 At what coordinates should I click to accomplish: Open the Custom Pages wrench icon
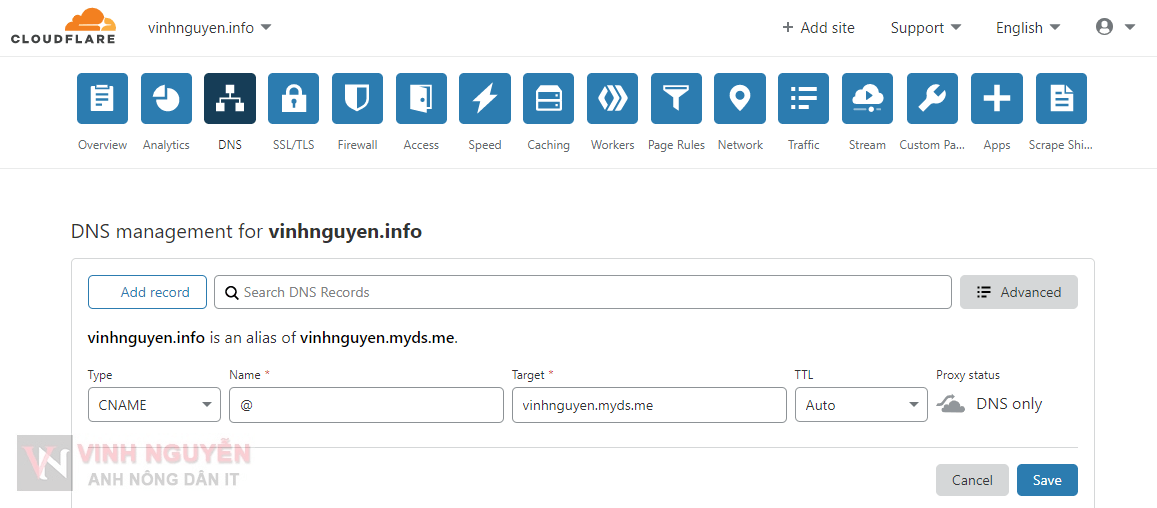tap(933, 98)
